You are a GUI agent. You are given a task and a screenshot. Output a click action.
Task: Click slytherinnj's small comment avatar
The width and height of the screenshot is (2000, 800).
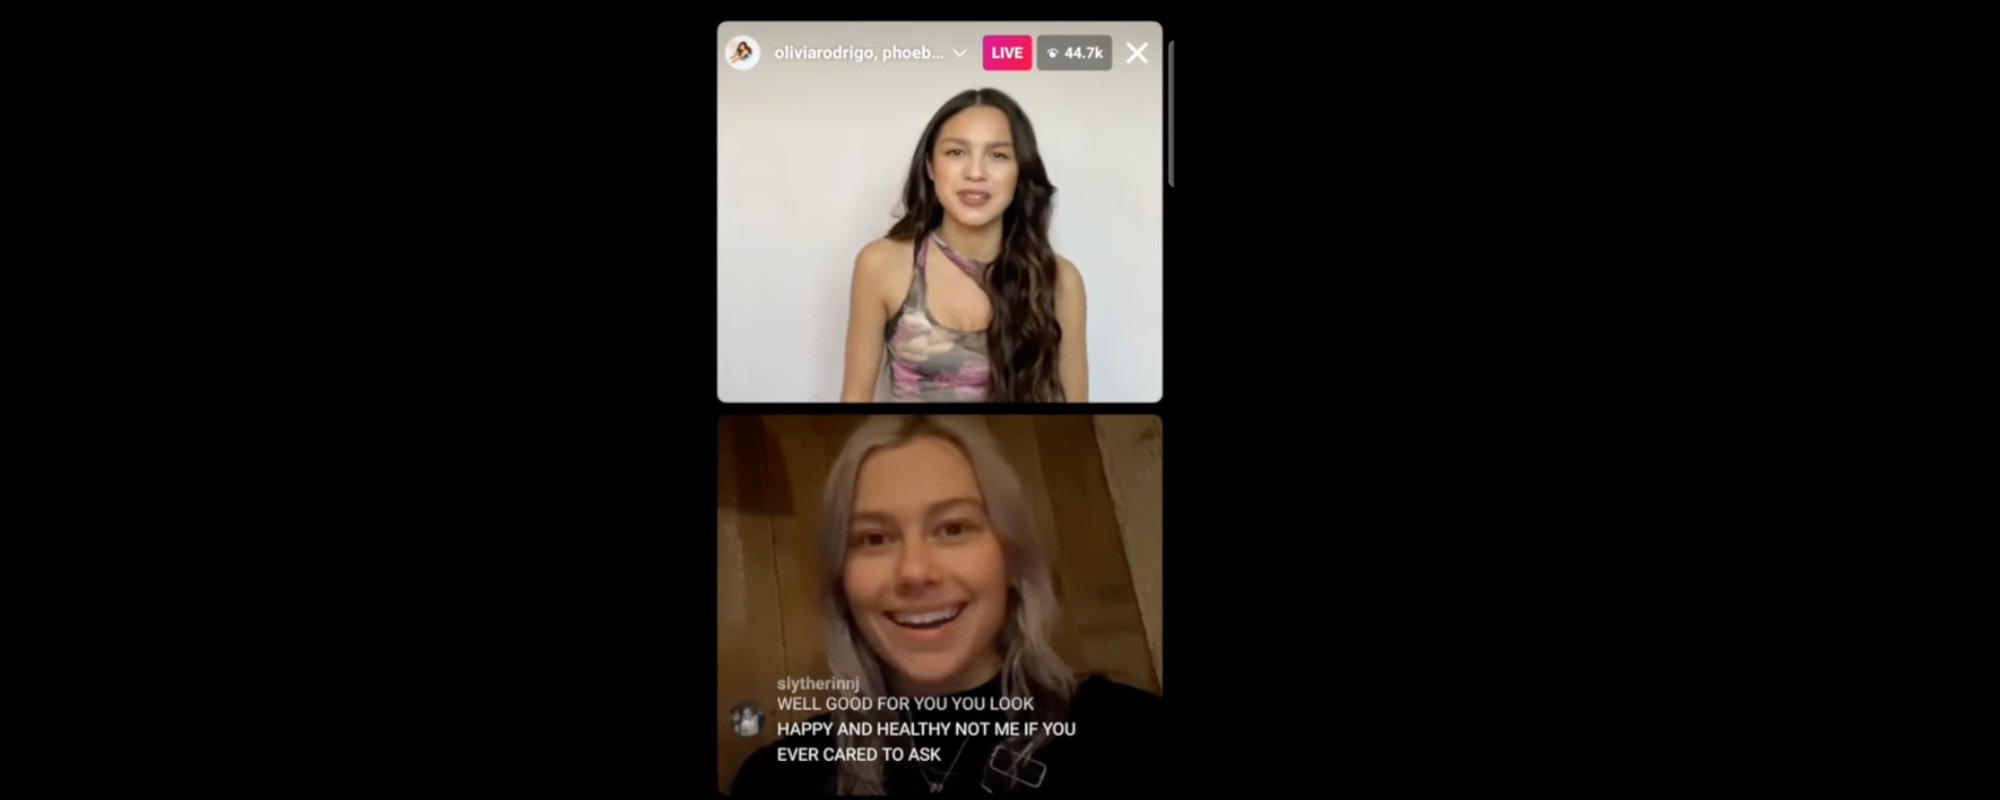coord(746,719)
